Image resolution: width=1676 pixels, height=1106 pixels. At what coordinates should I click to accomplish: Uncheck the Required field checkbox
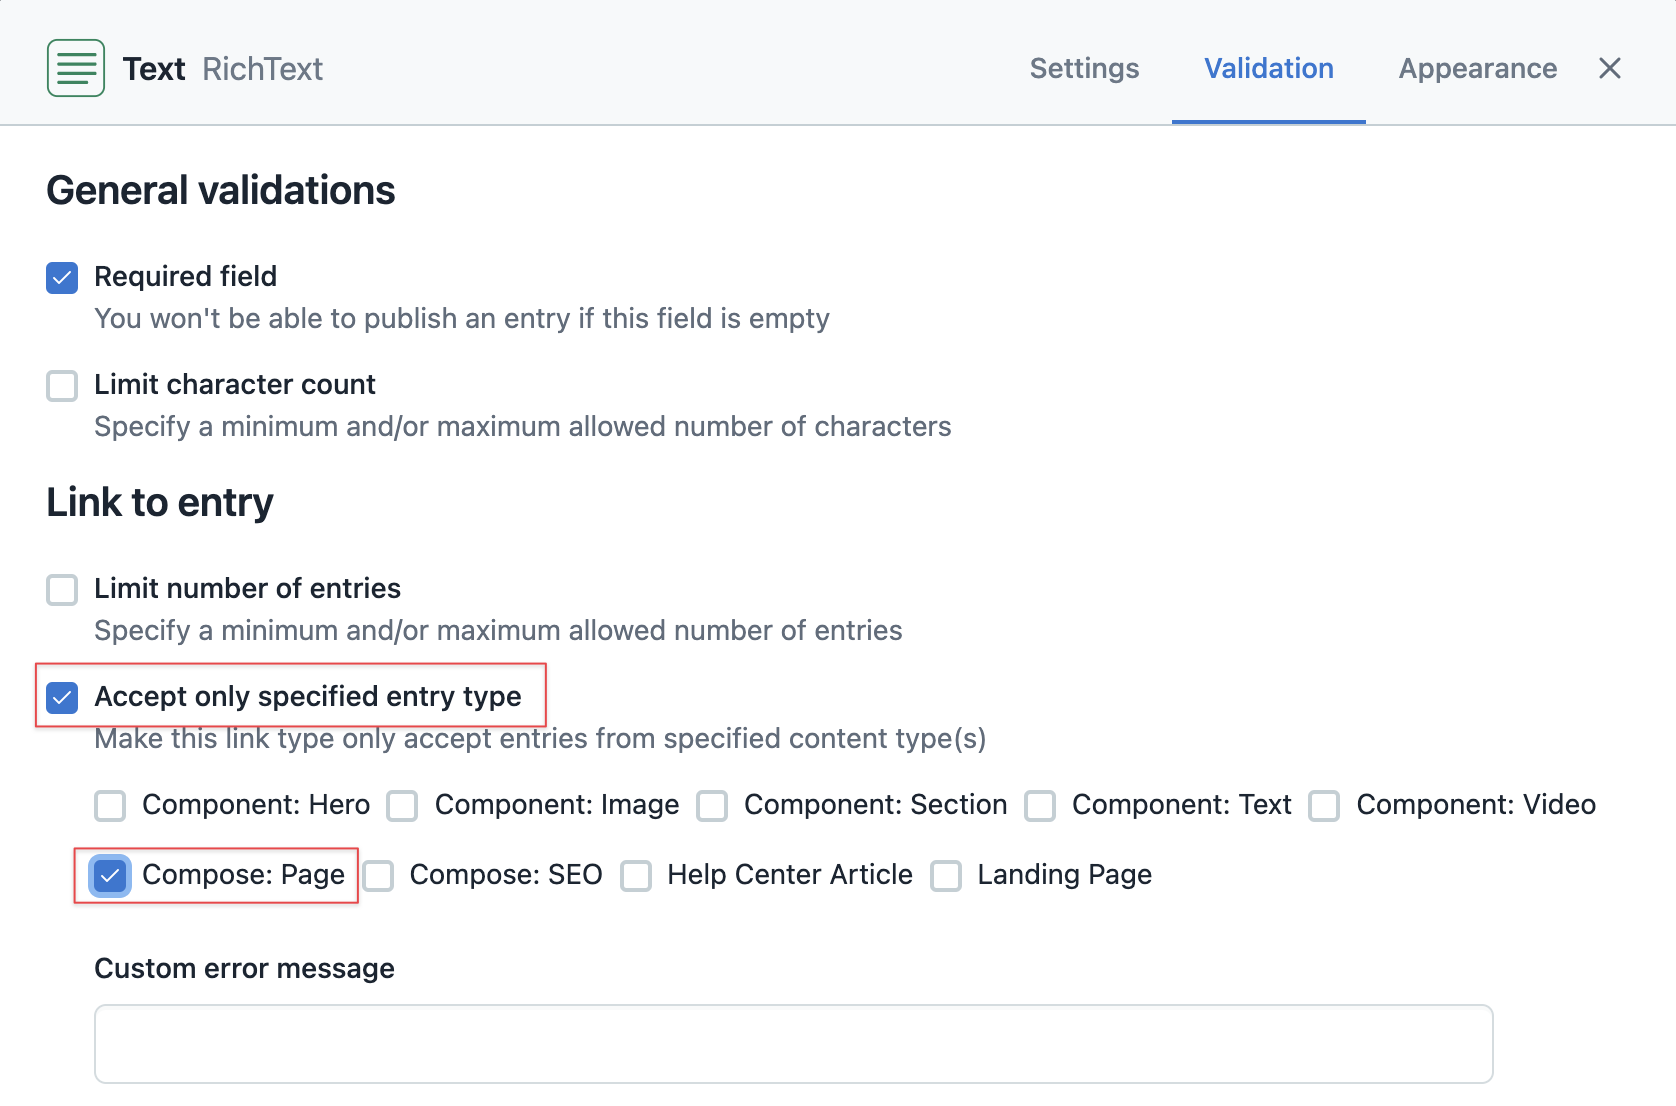pyautogui.click(x=61, y=278)
